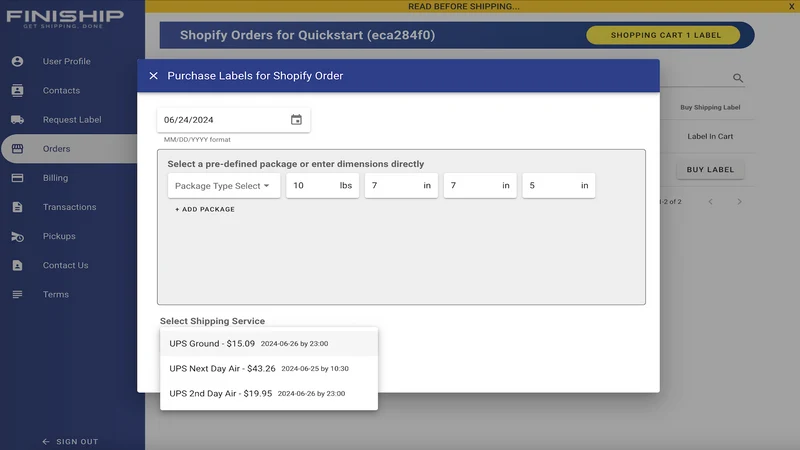The image size is (800, 450).
Task: Click the Read Before Shipping banner text
Action: point(464,6)
